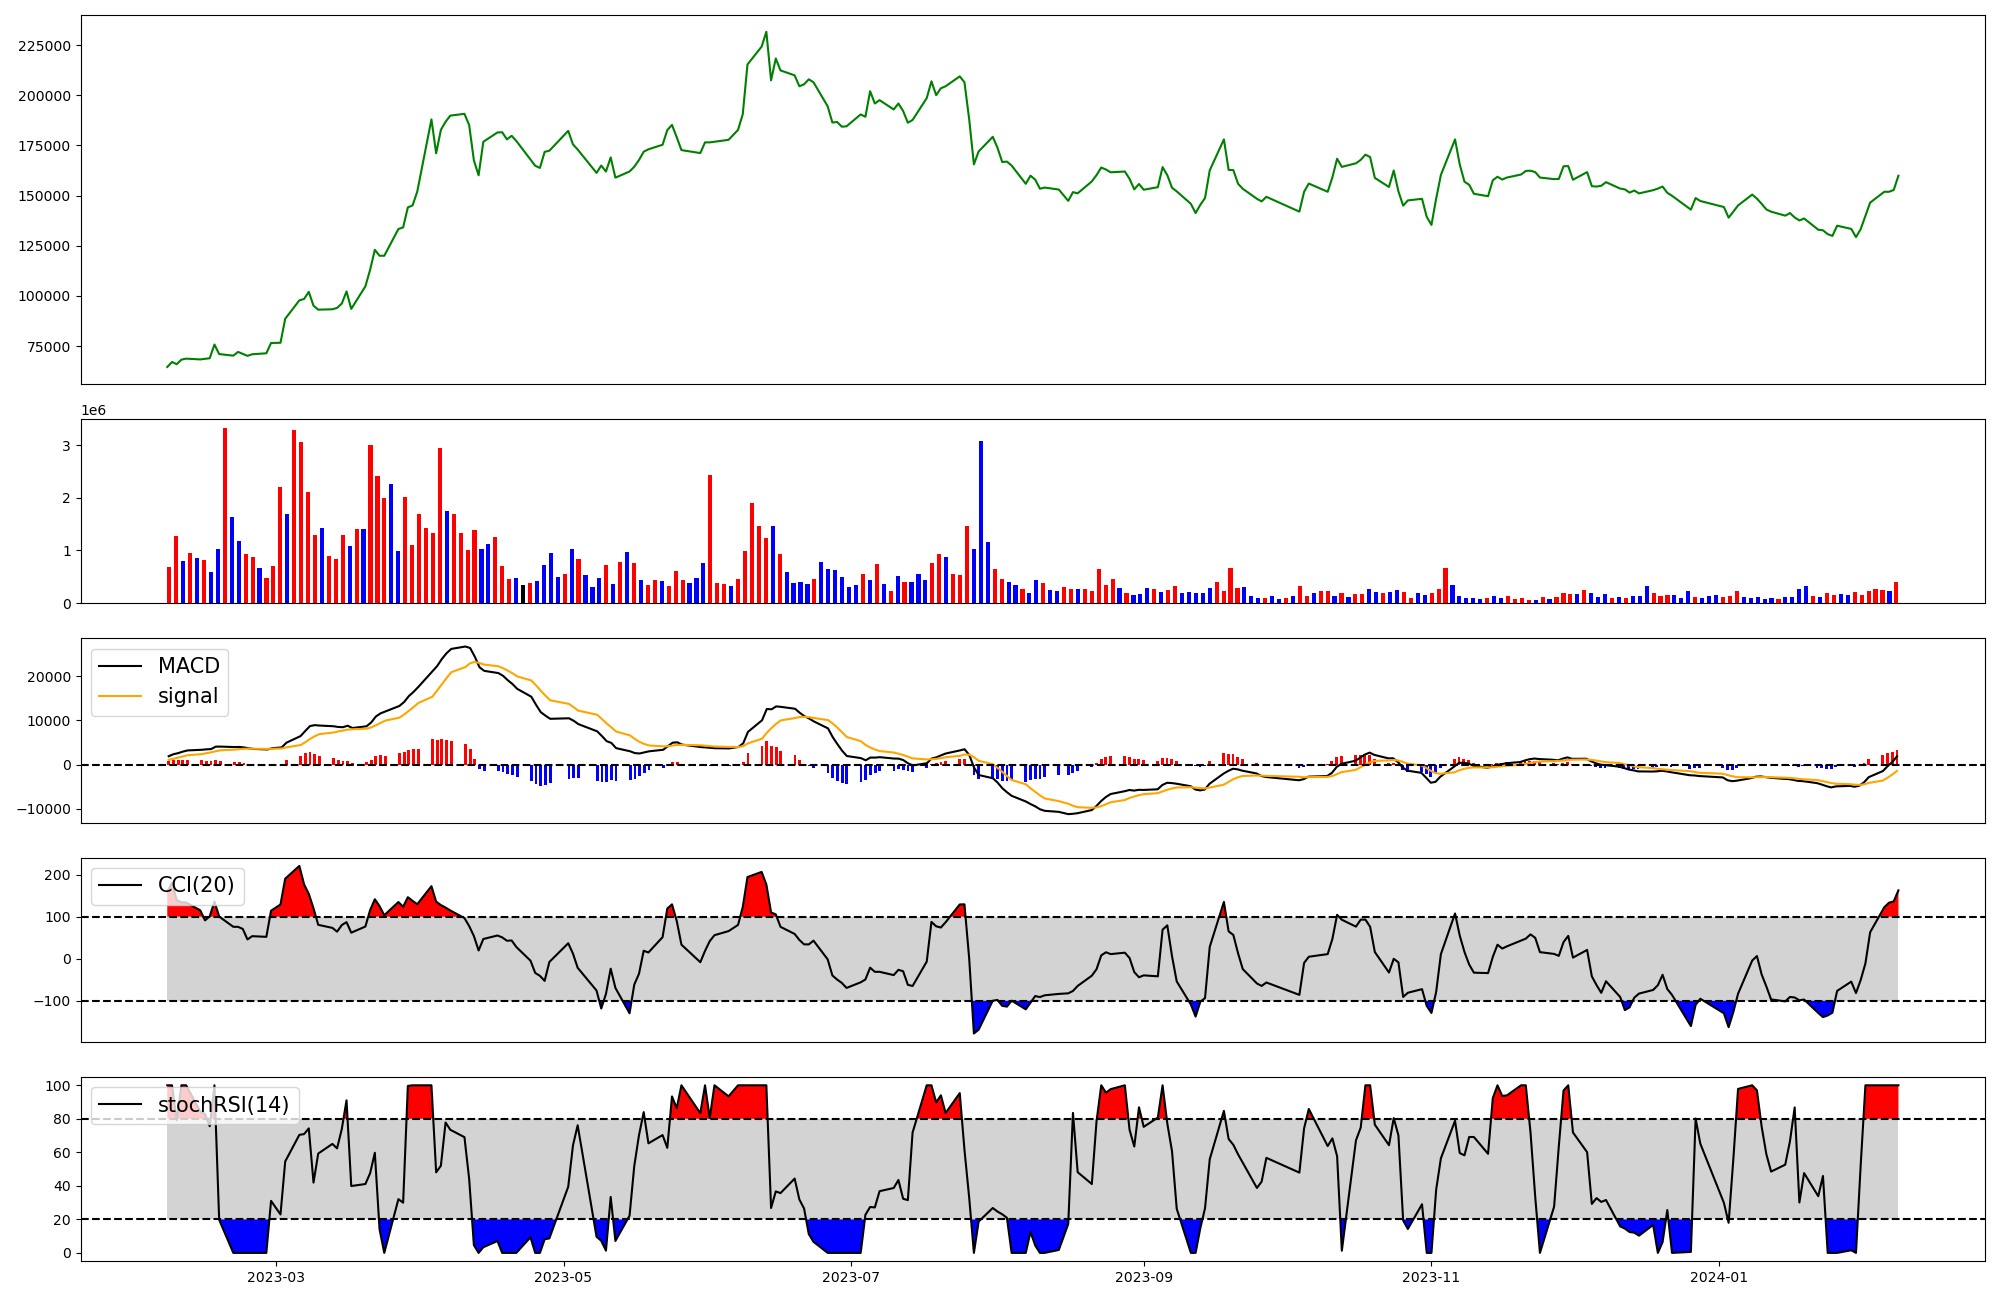The image size is (2000, 1300).
Task: Click the CCI(20) legend entry
Action: pos(195,885)
